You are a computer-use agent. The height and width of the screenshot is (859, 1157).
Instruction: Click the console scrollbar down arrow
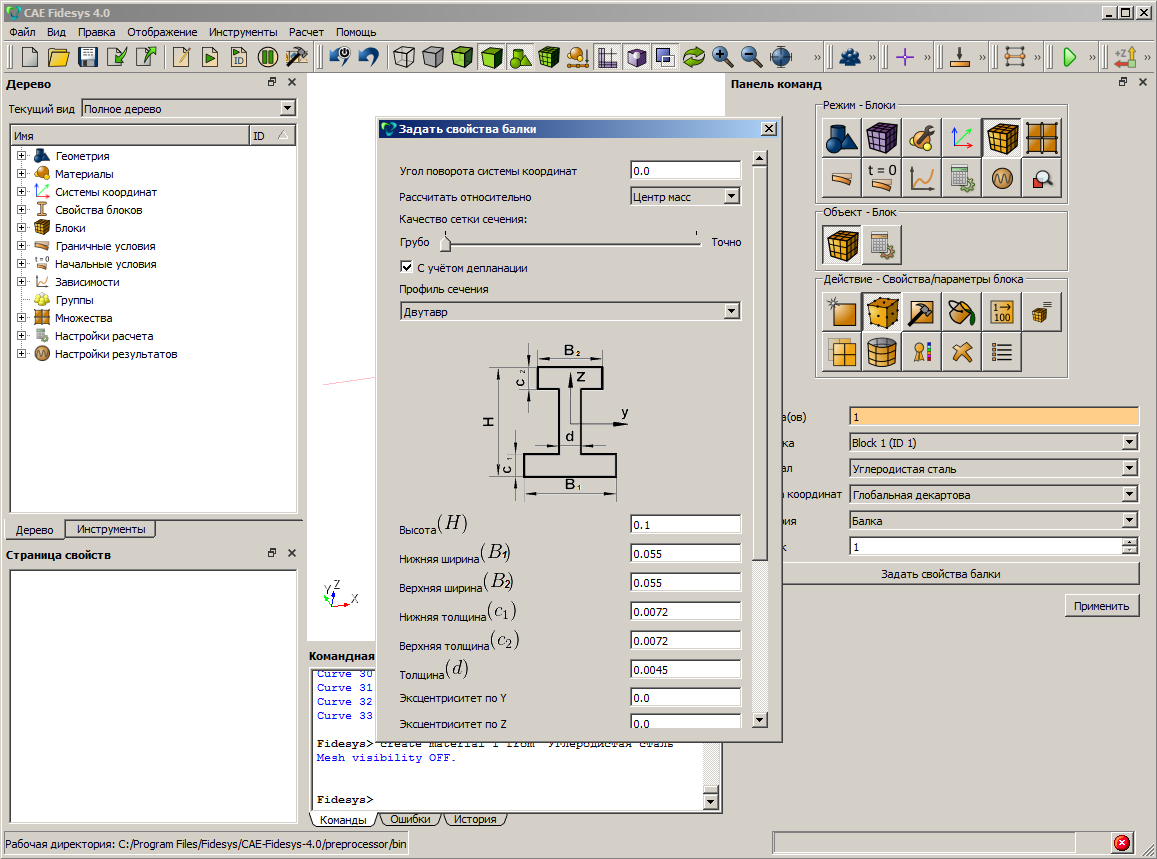(x=710, y=801)
